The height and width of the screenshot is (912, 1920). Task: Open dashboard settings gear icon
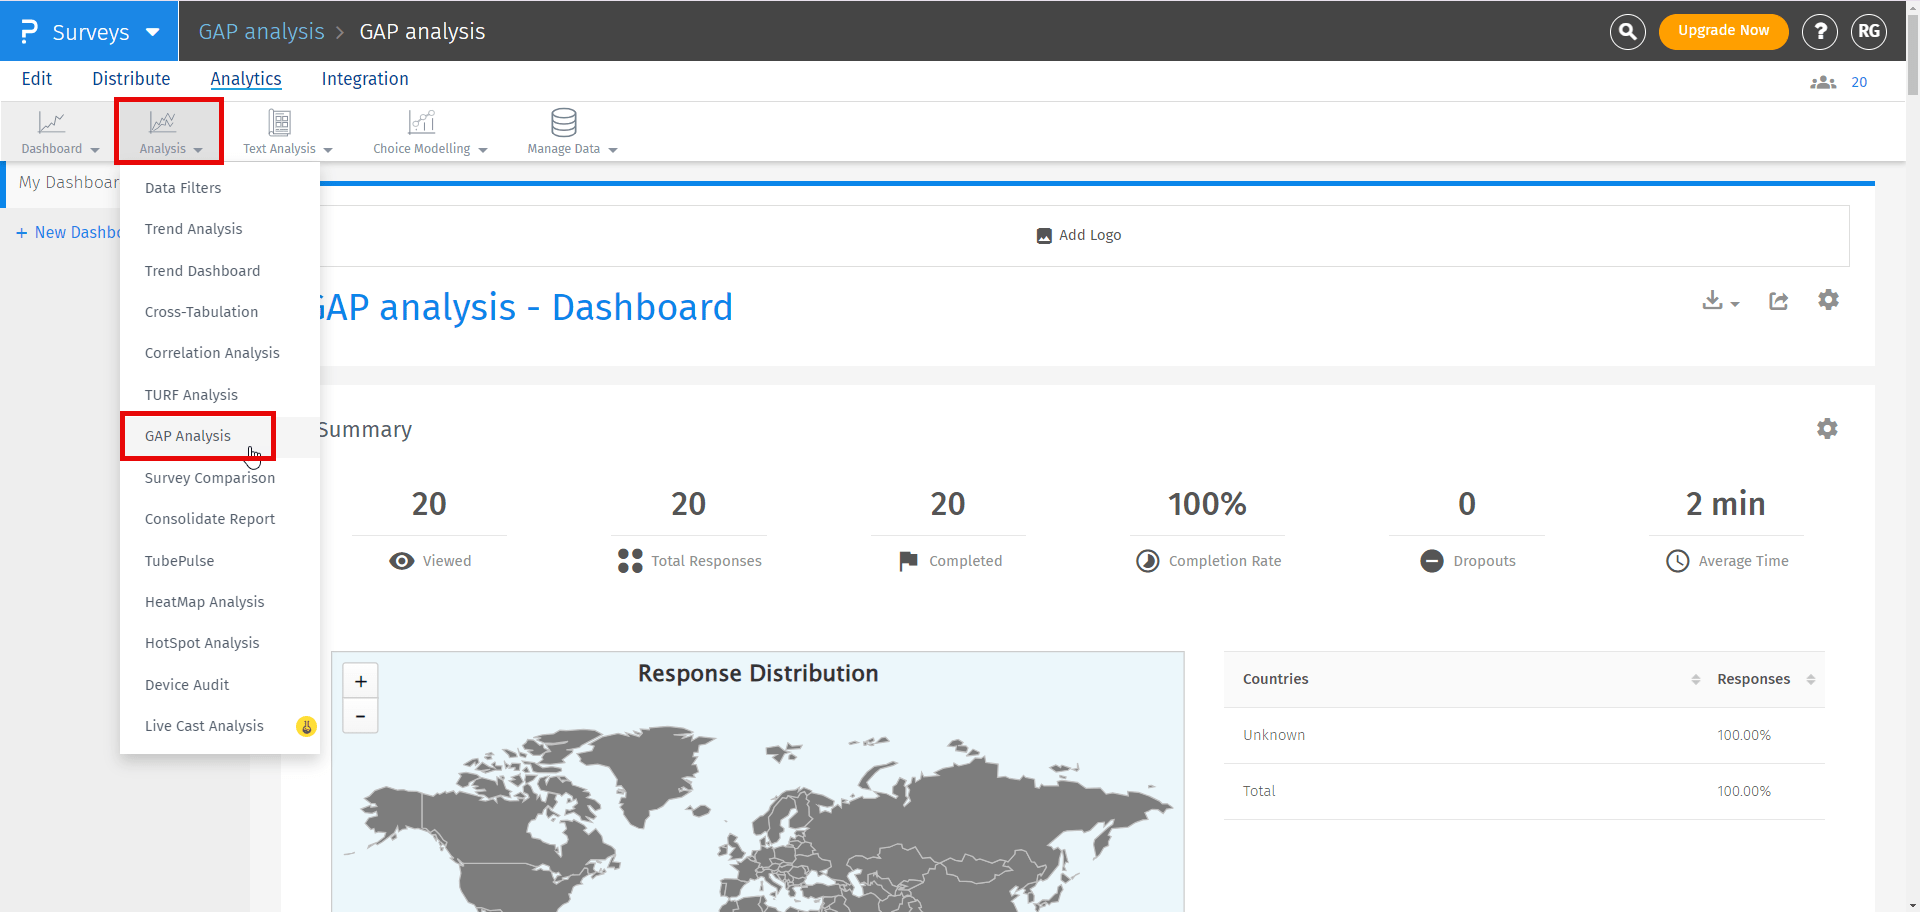click(x=1828, y=300)
